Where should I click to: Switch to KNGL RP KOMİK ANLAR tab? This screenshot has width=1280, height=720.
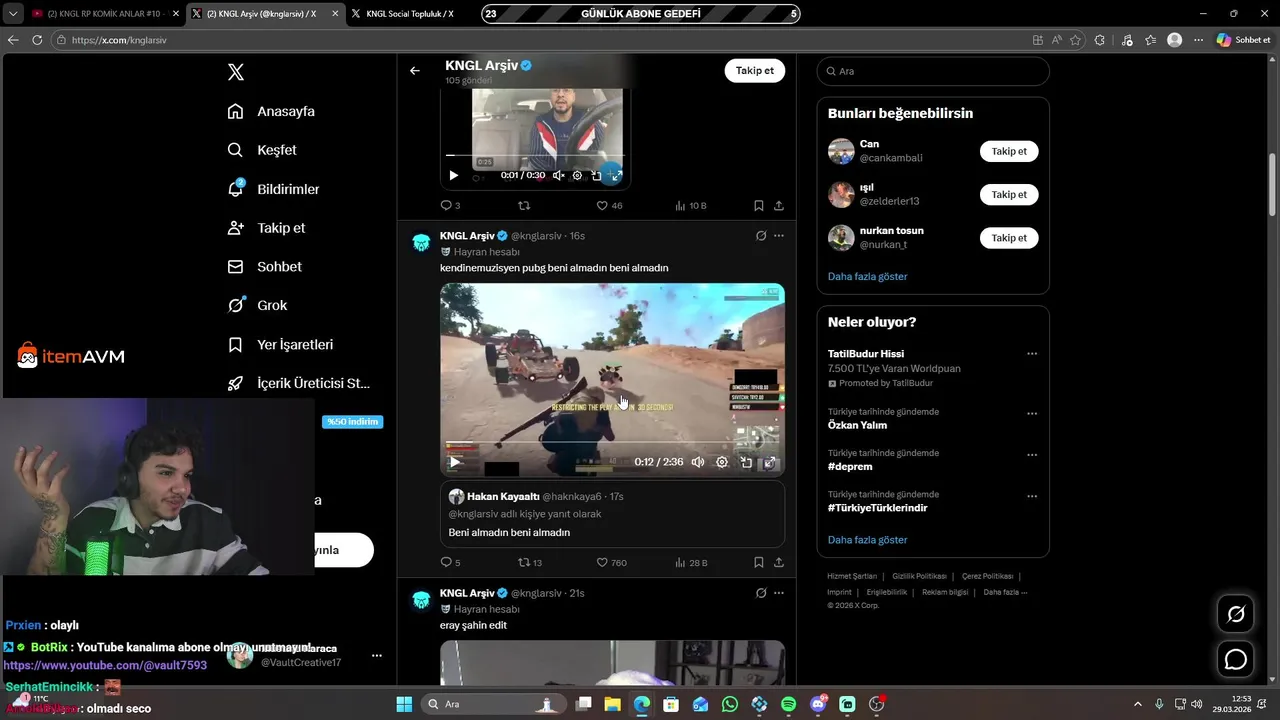point(104,14)
